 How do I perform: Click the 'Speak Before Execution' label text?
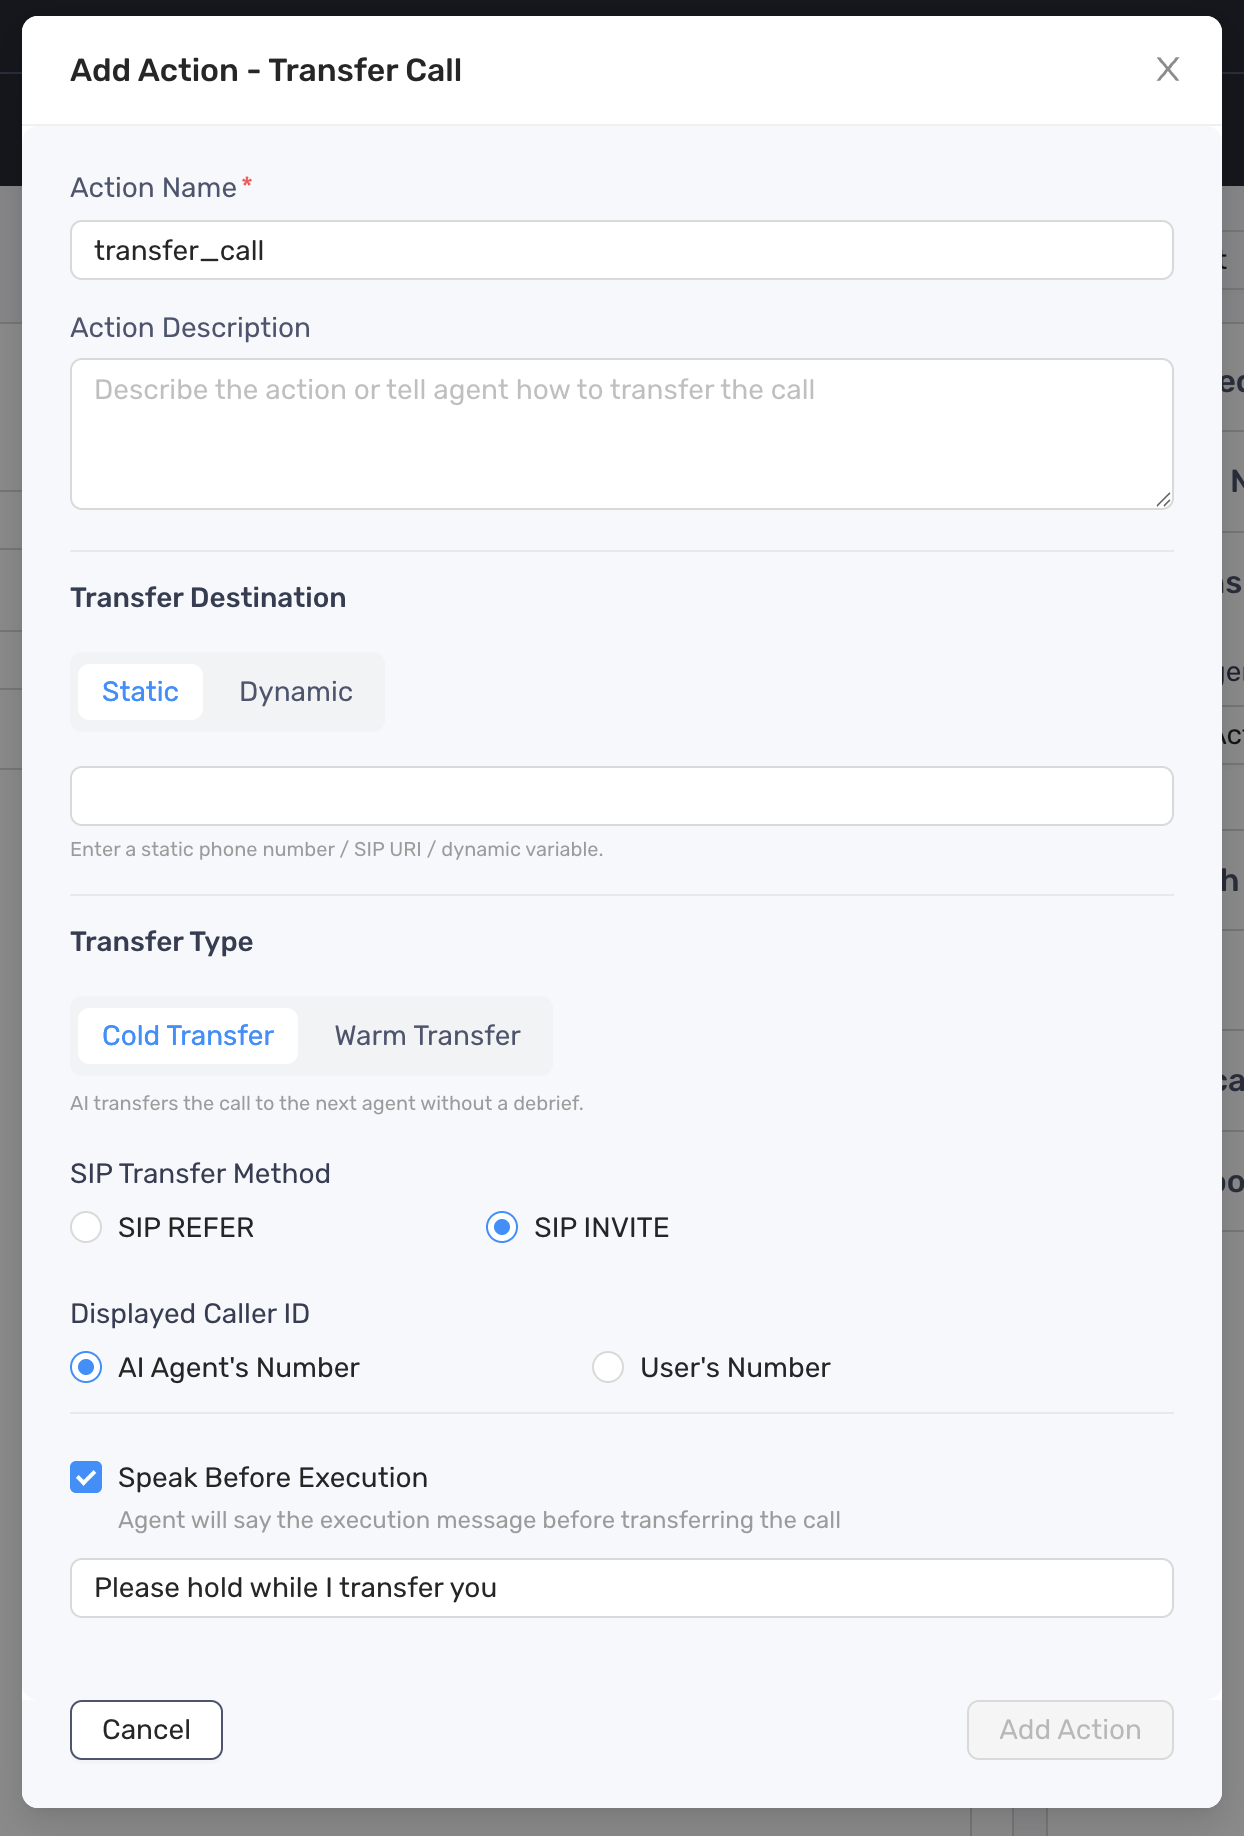pos(272,1477)
